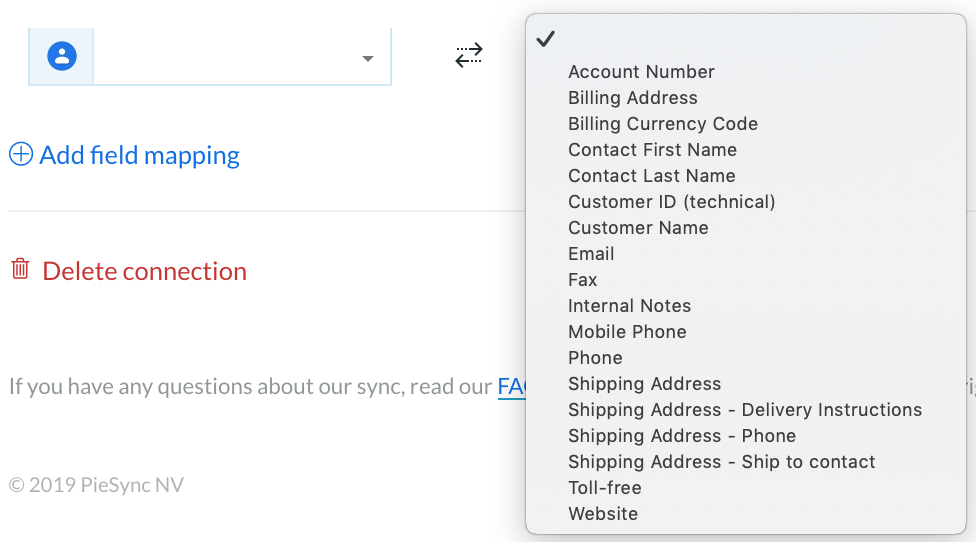Select Email from the dropdown list
Screen dimensions: 976x542
click(x=591, y=254)
